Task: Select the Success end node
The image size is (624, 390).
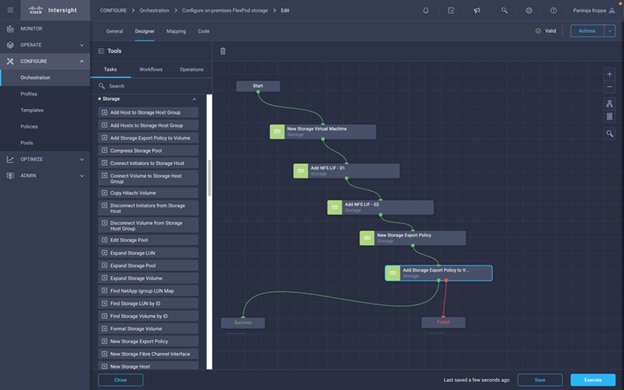Action: coord(243,322)
